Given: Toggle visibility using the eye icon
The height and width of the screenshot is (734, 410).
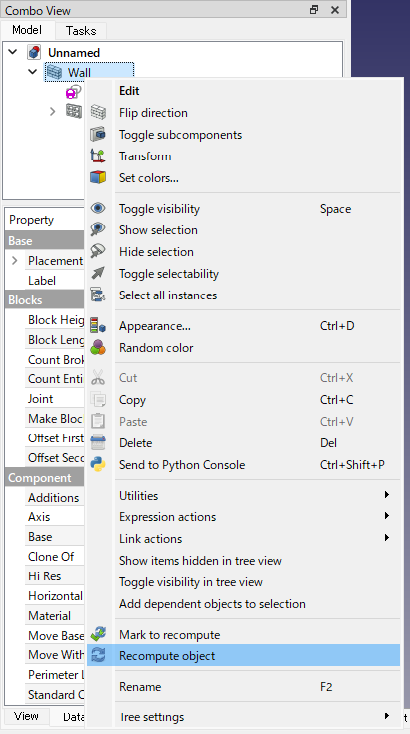Looking at the screenshot, I should coord(98,209).
